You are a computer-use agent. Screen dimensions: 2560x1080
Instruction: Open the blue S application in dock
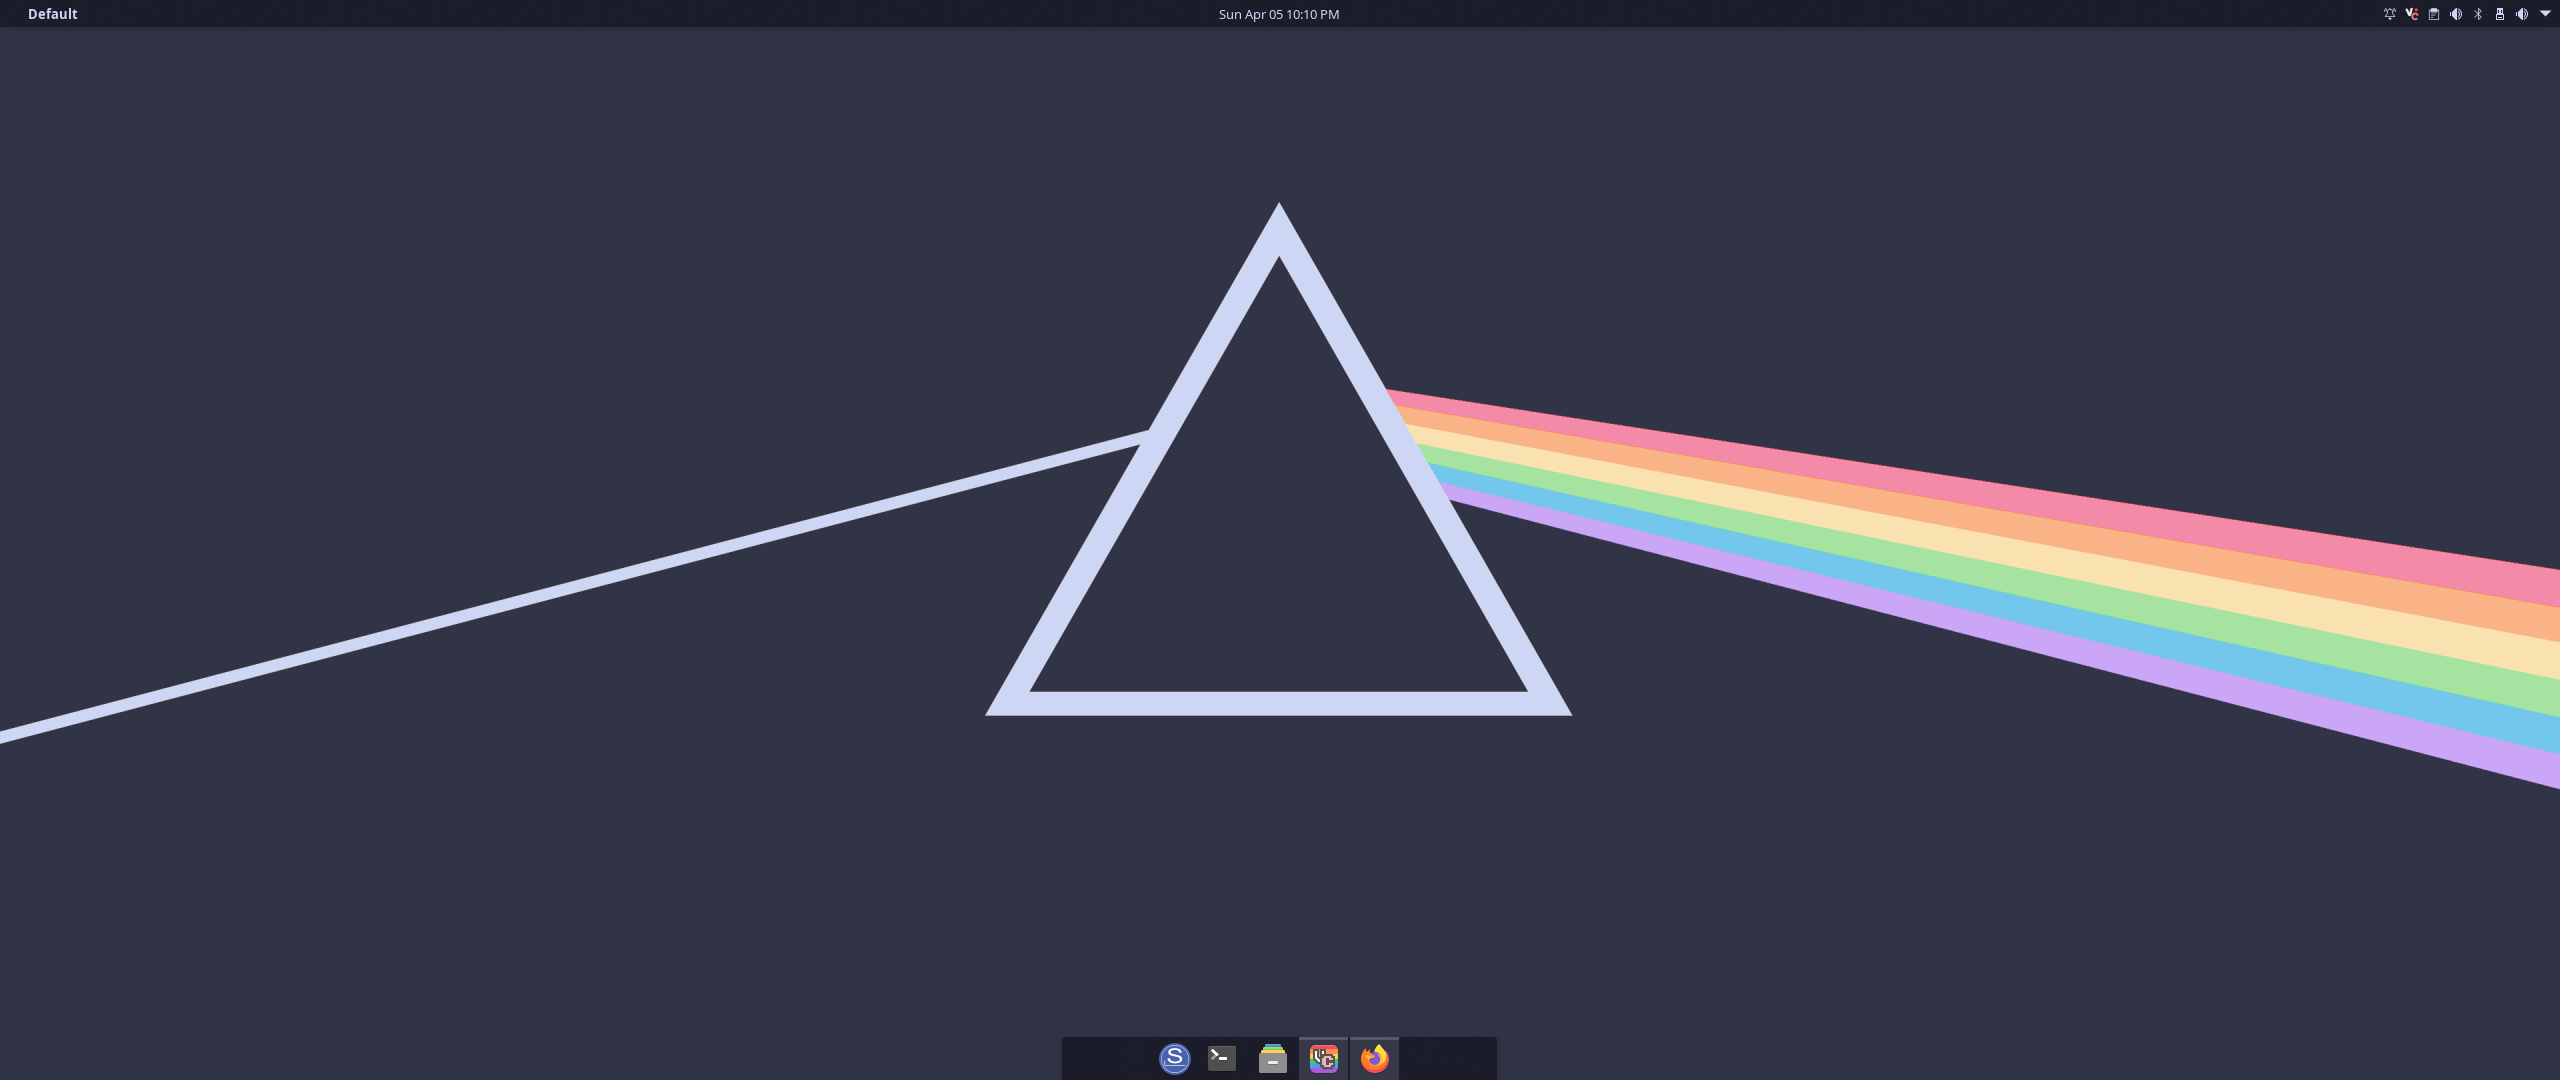tap(1174, 1058)
